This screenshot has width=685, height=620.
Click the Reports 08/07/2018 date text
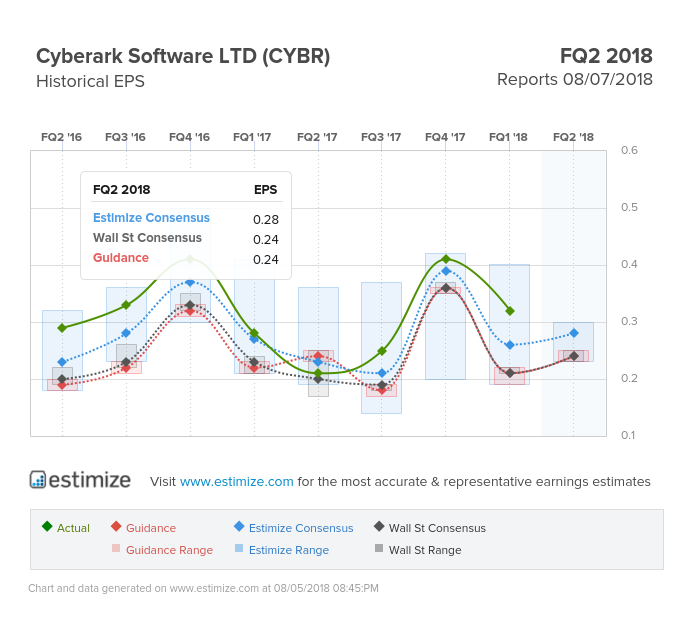click(x=575, y=80)
